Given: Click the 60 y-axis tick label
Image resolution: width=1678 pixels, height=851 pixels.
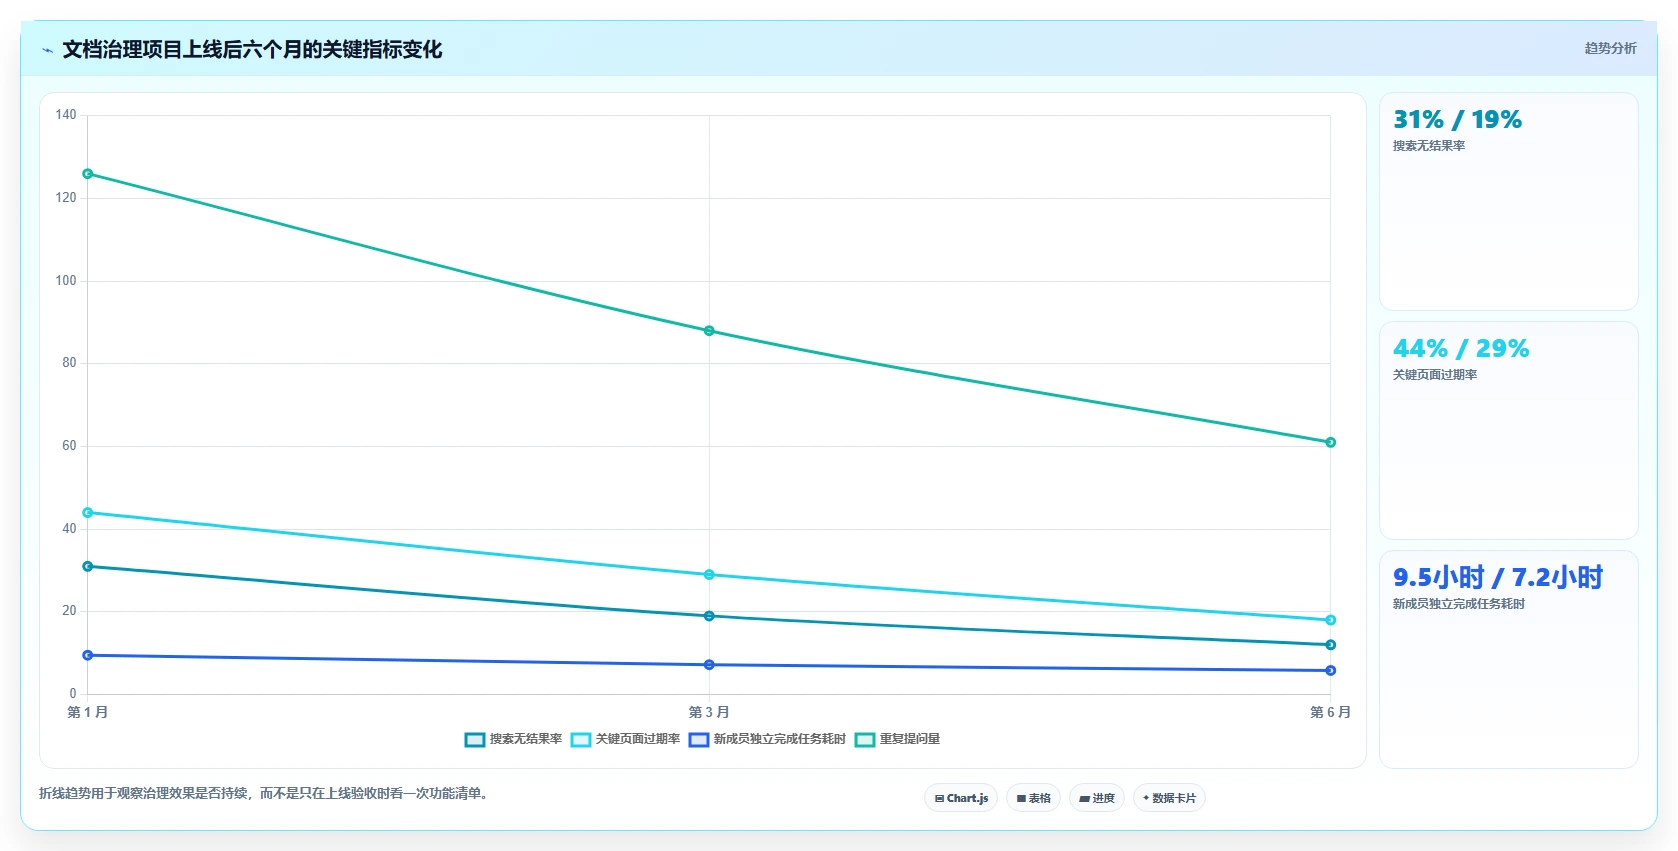Looking at the screenshot, I should tap(69, 446).
